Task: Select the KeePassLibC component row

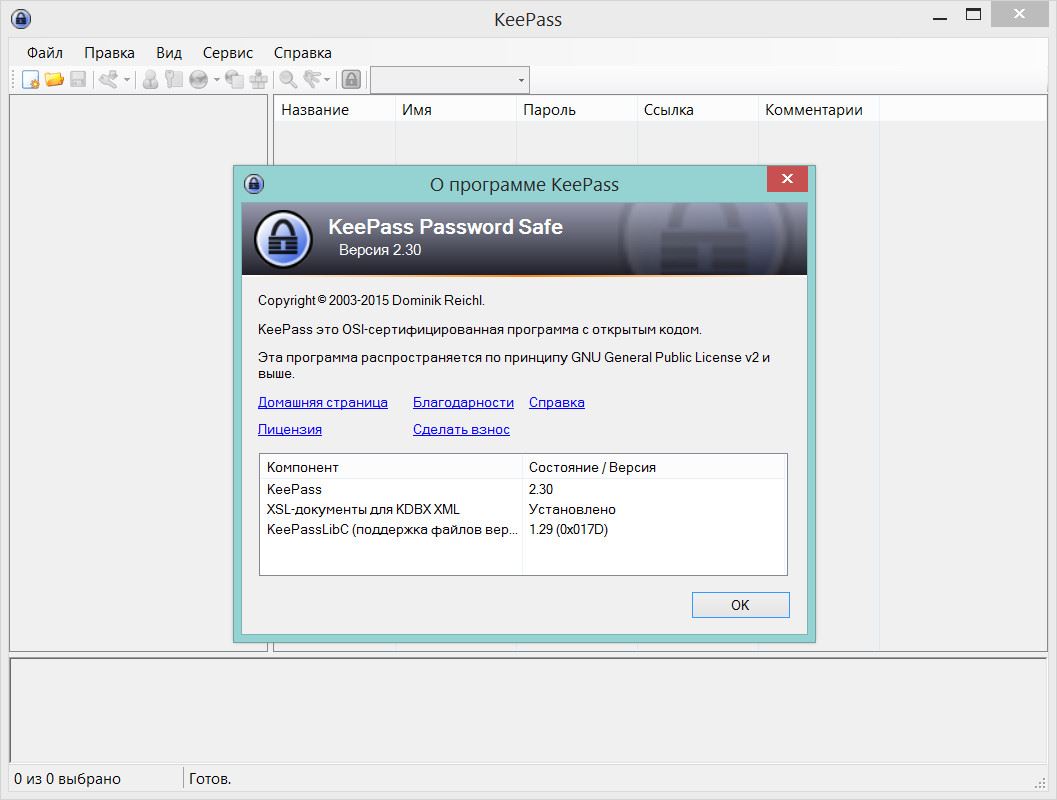Action: tap(523, 529)
